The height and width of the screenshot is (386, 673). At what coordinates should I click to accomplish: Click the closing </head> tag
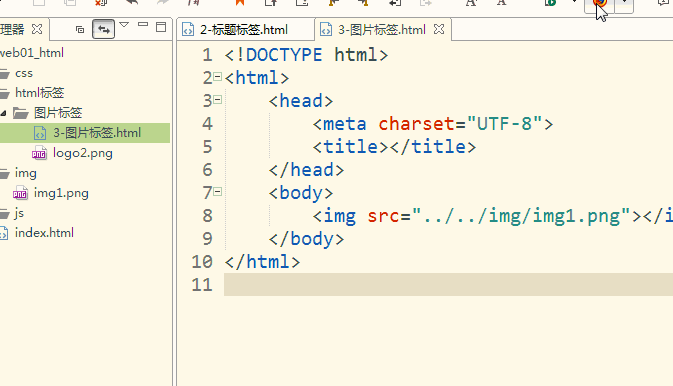[x=306, y=170]
